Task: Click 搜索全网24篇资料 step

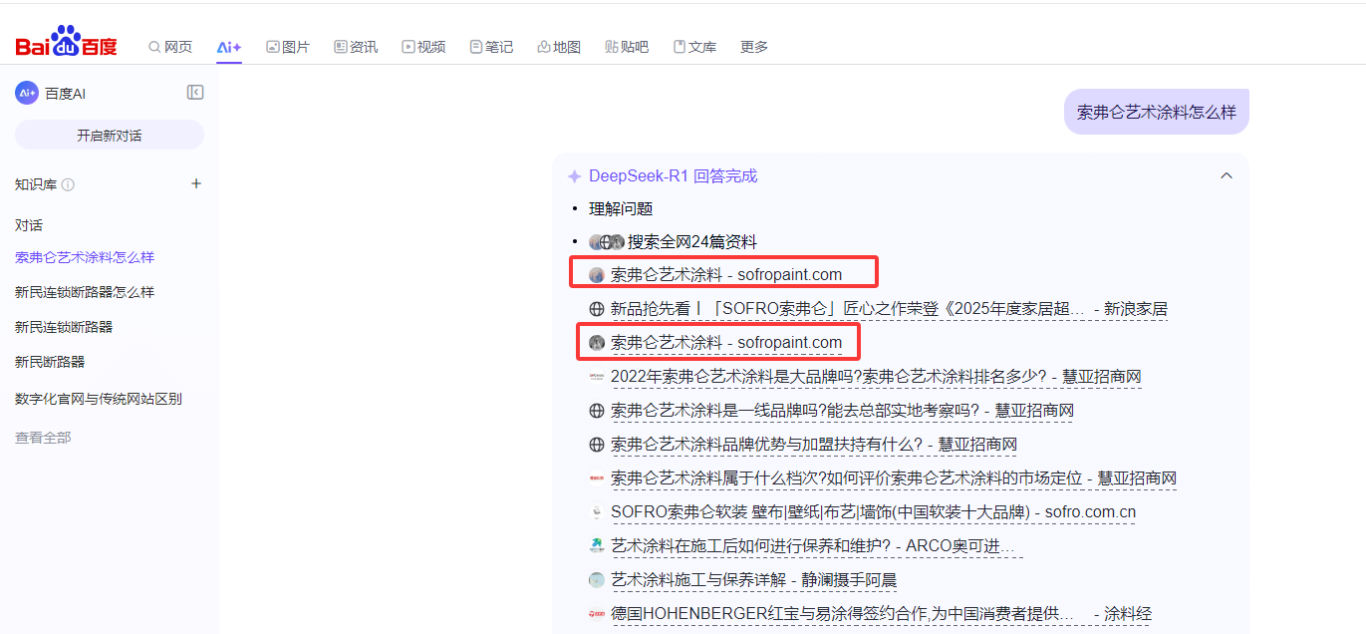Action: [x=692, y=242]
